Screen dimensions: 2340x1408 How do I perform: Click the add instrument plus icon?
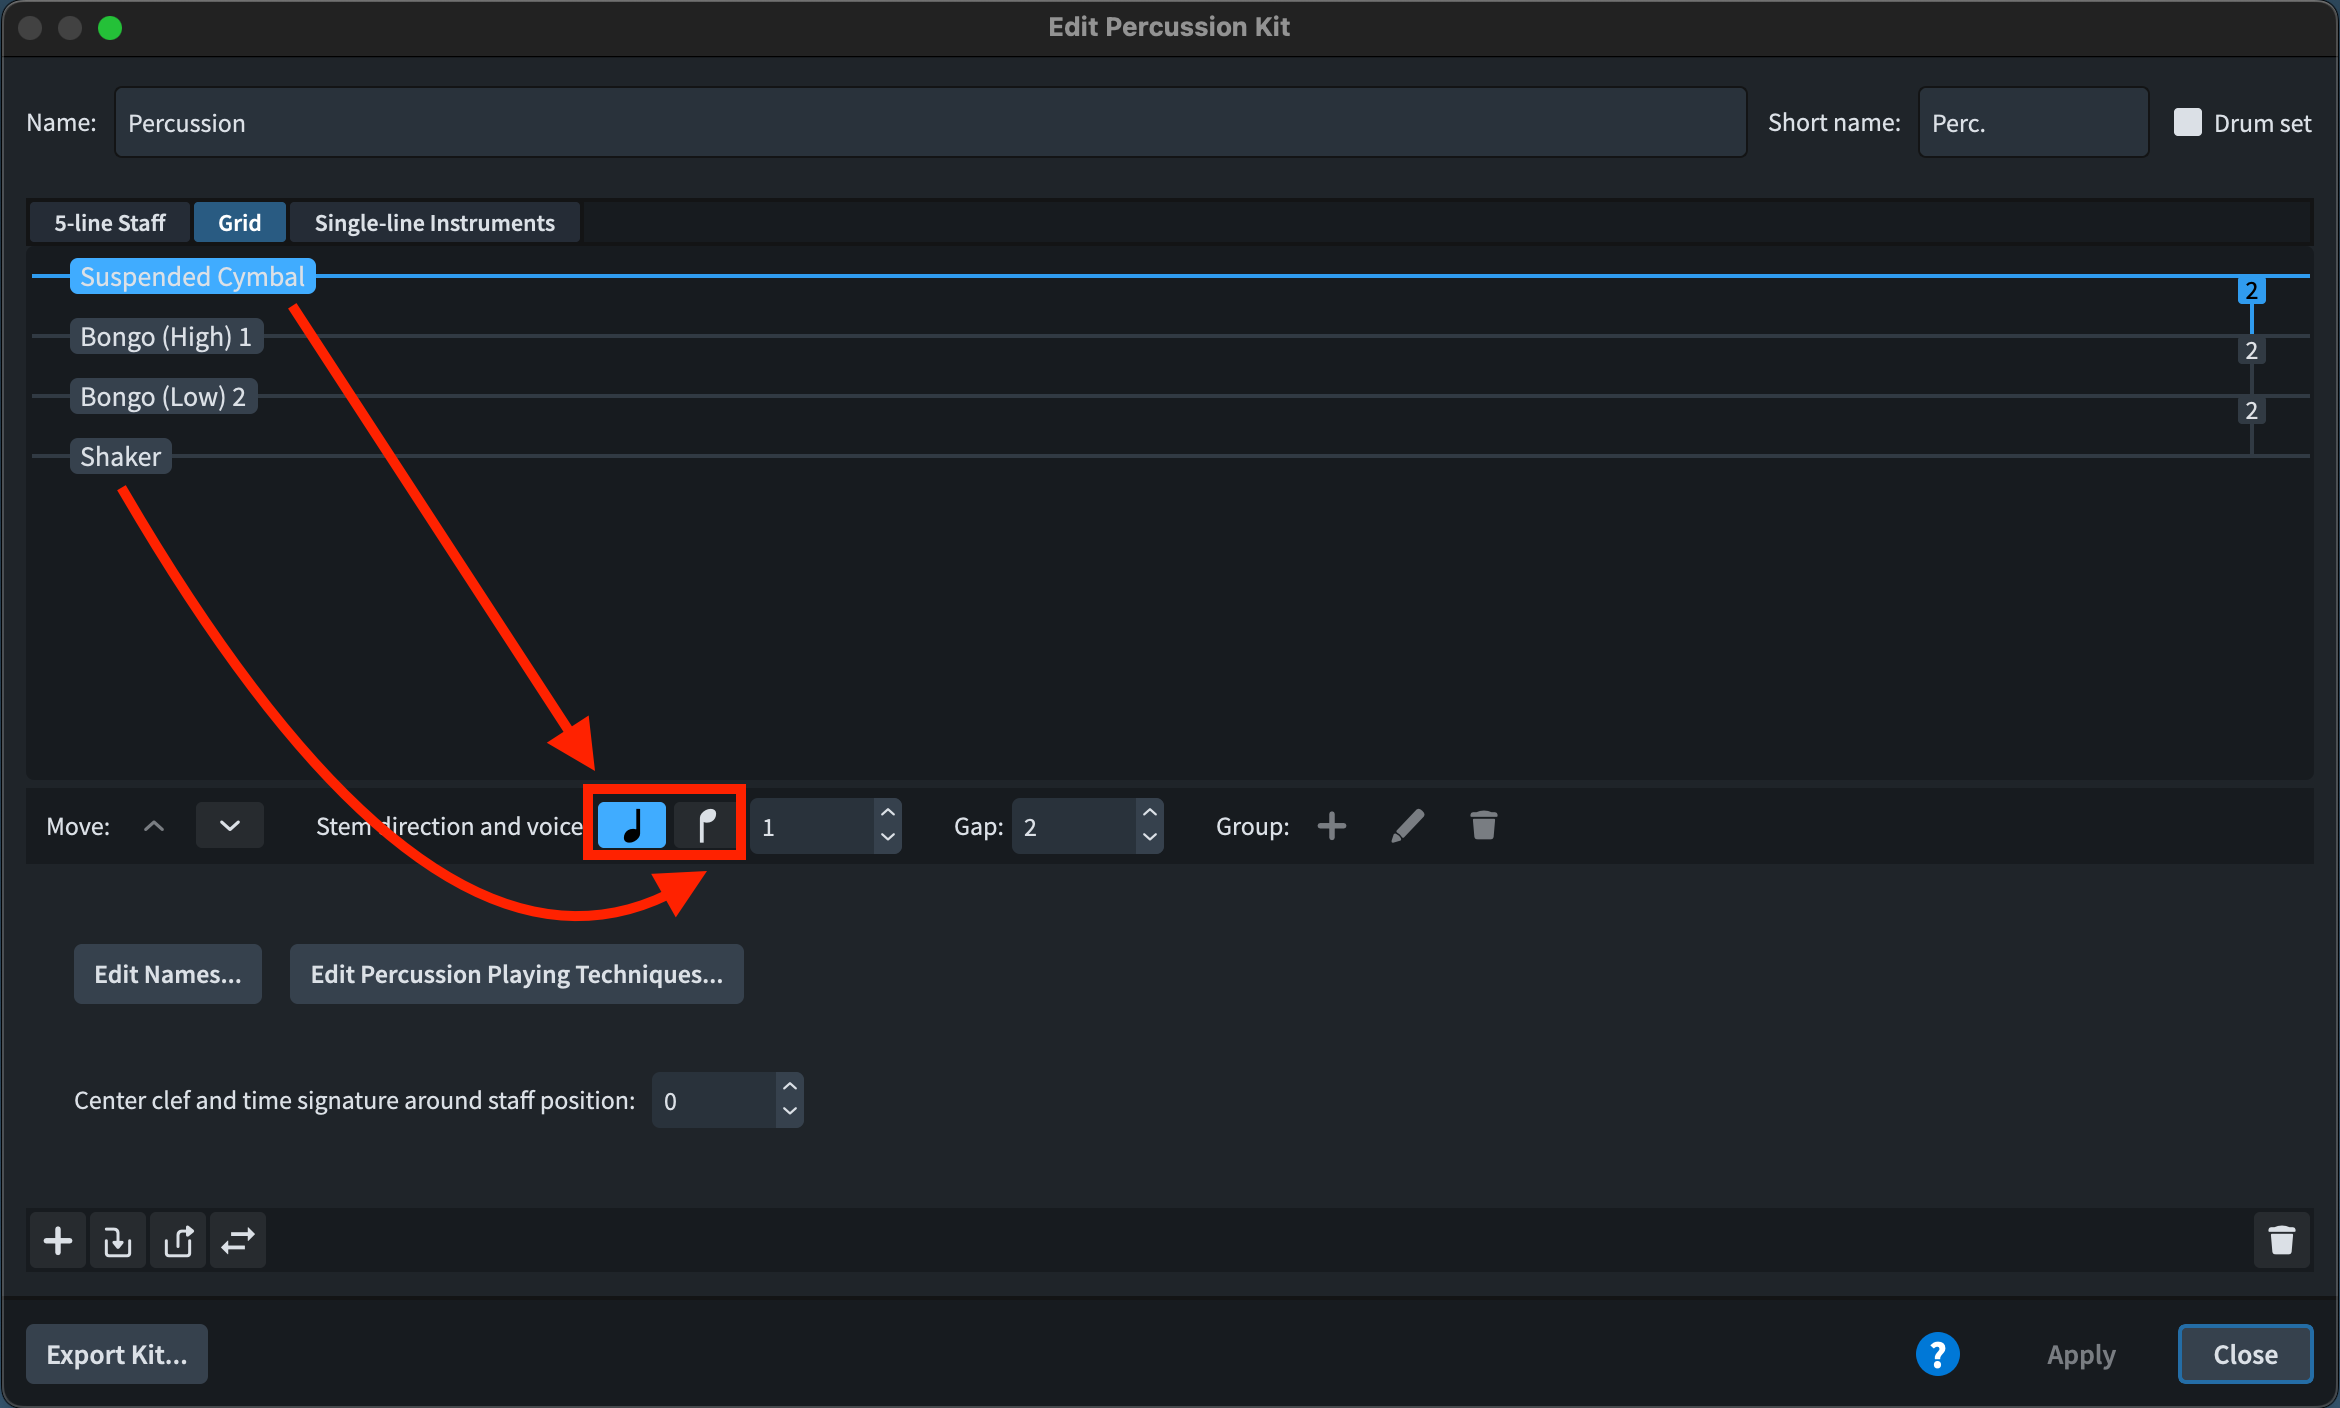pos(58,1241)
